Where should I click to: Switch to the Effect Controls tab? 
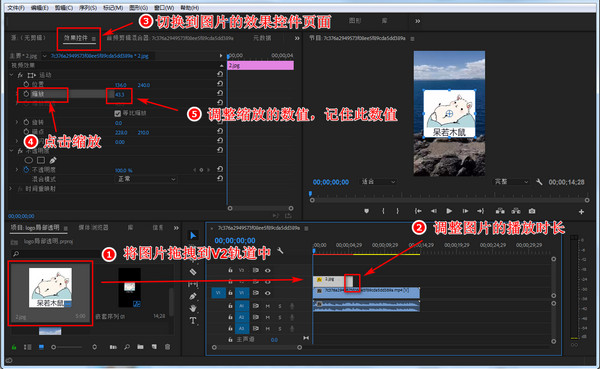click(x=76, y=38)
